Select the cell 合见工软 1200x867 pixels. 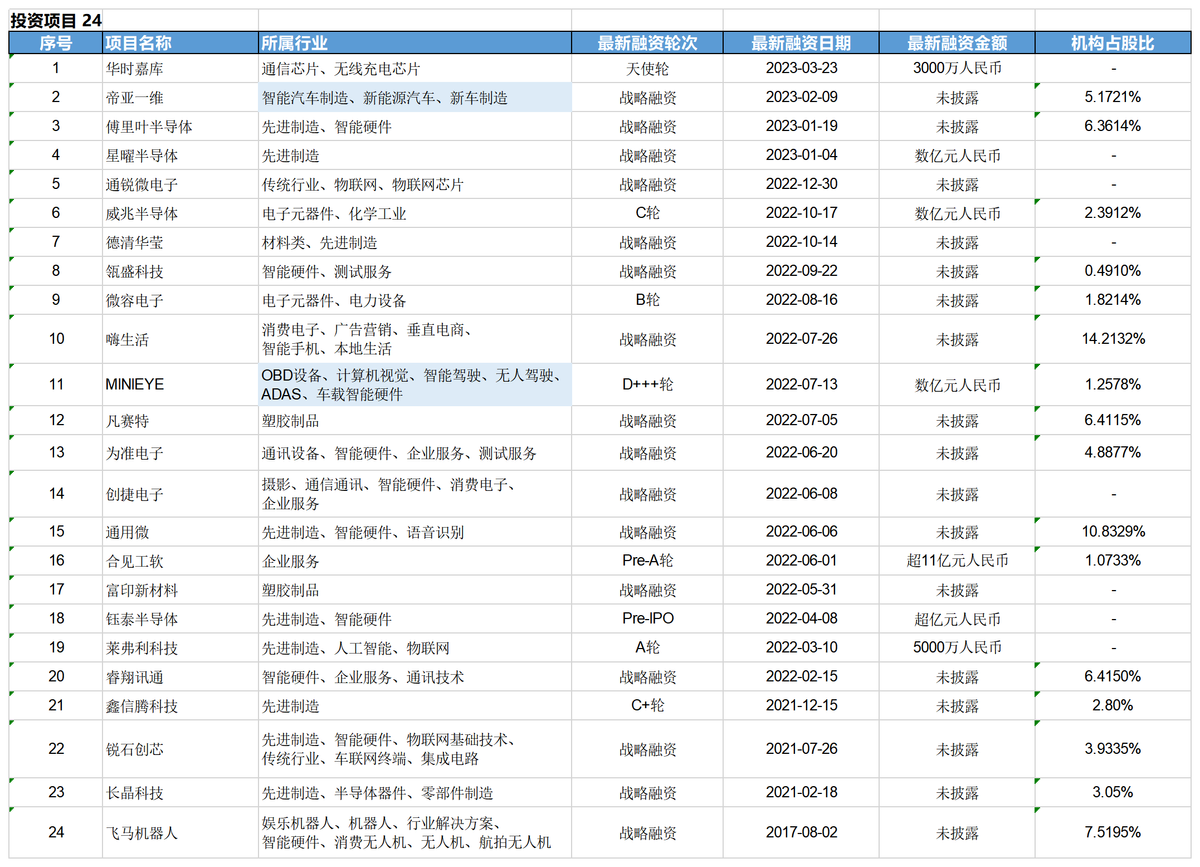pos(180,561)
